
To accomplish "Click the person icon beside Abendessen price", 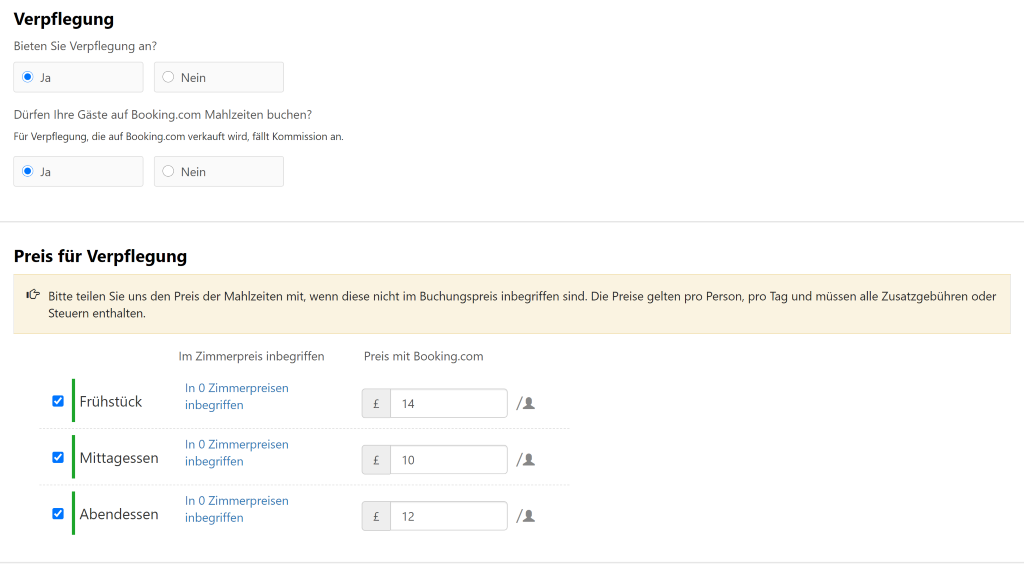I will [x=529, y=516].
